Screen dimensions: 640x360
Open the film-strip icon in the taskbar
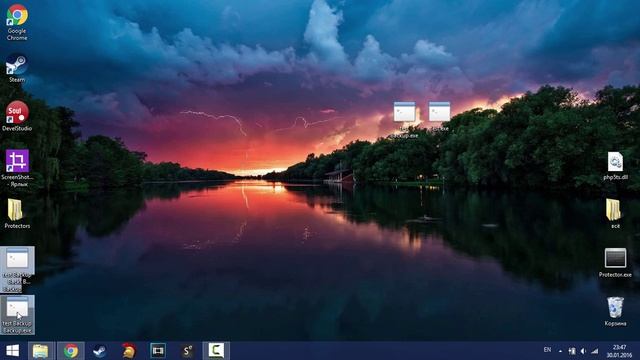pyautogui.click(x=158, y=351)
